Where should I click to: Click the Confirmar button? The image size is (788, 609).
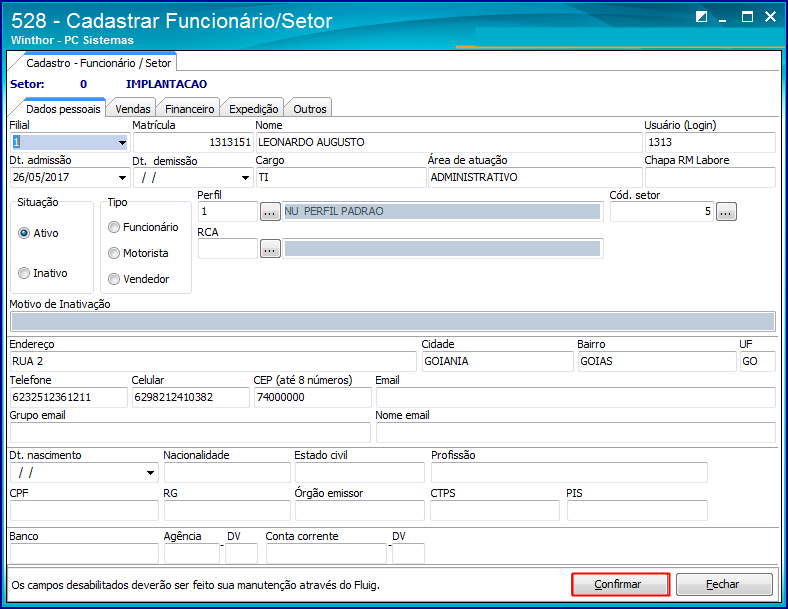click(621, 584)
